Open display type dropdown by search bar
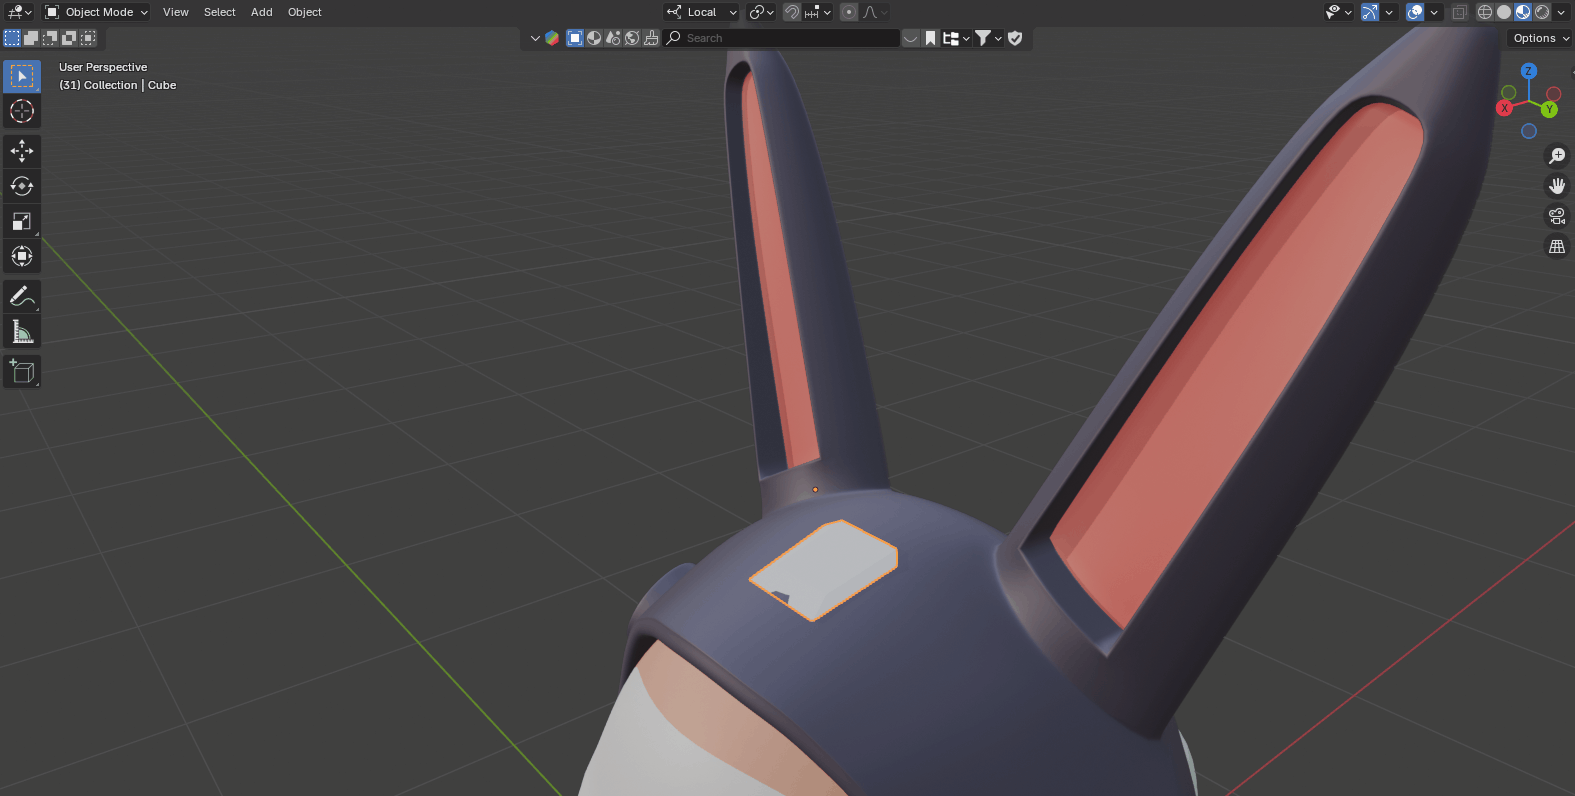 (x=956, y=38)
